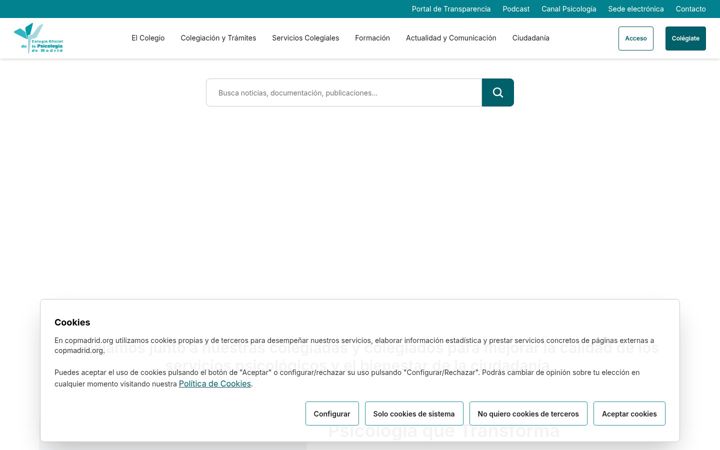Click Aceptar cookies button
This screenshot has height=450, width=720.
point(629,413)
